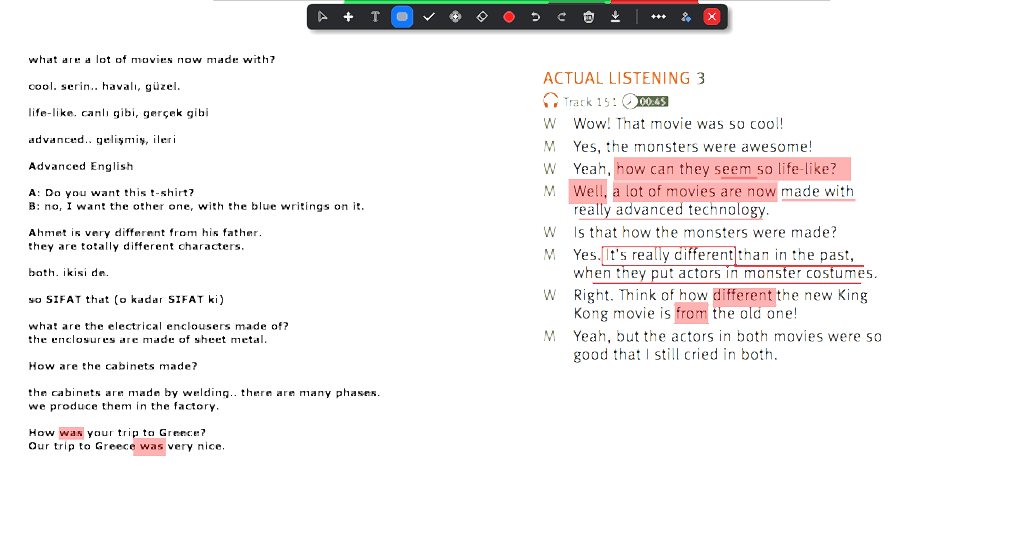1024x549 pixels.
Task: Pick the checkmark stamp tool
Action: 429,17
